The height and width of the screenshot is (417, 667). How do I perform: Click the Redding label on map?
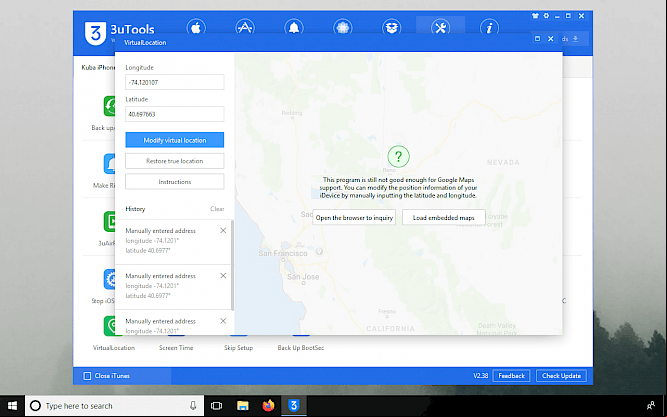point(292,113)
